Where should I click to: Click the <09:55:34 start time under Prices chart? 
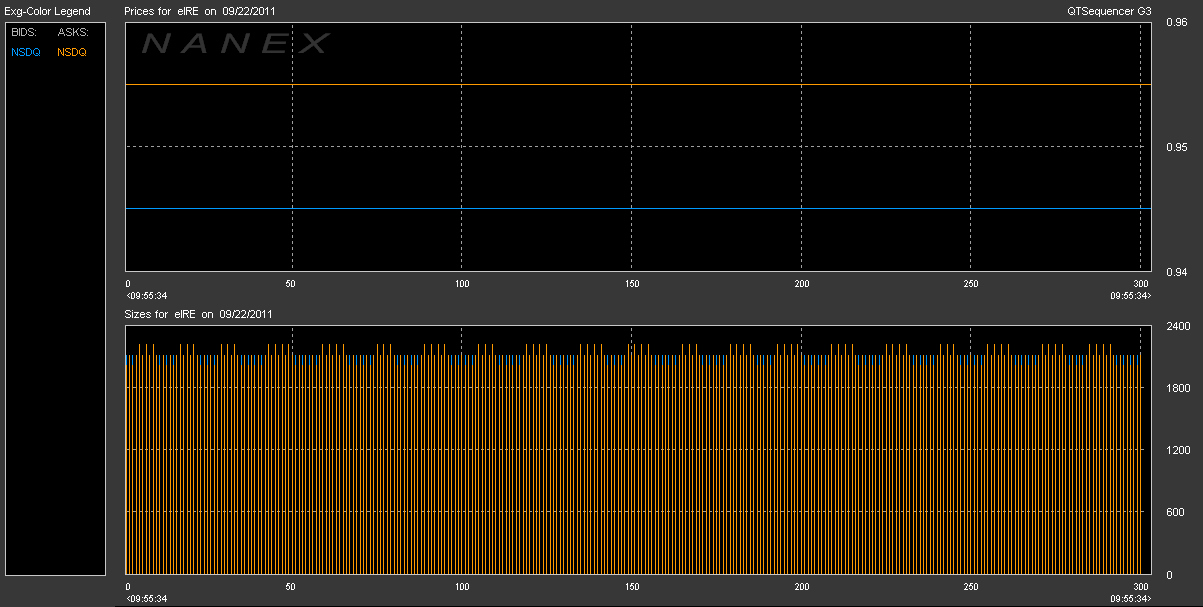(146, 295)
